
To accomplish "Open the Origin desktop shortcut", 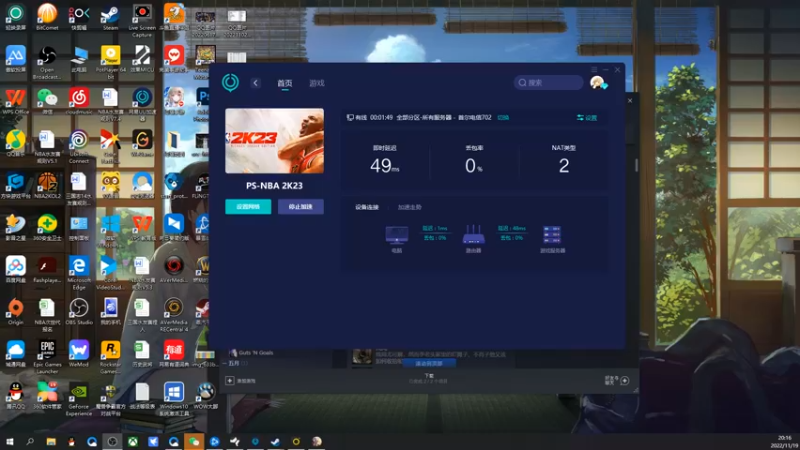I will (x=15, y=312).
